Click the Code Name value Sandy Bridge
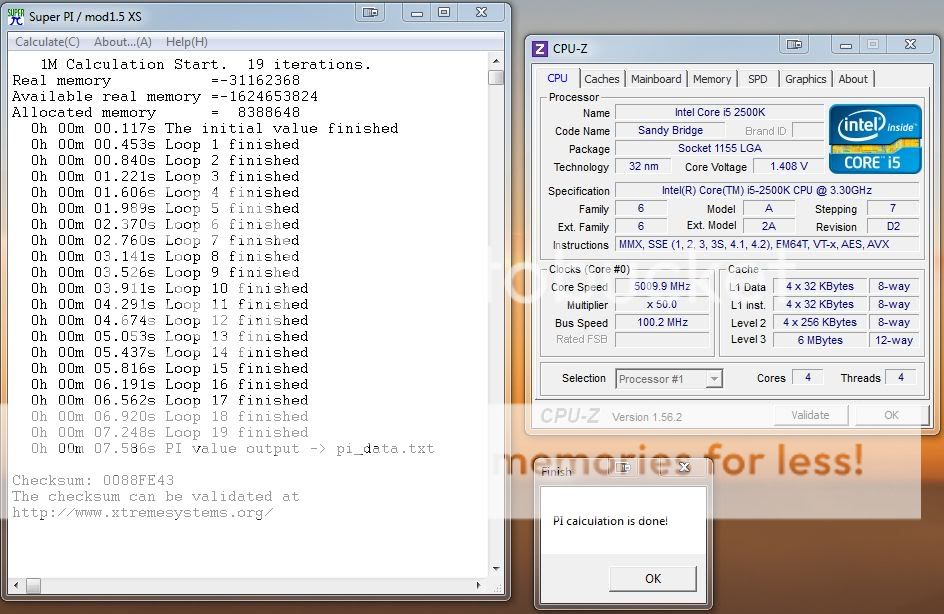Screen dimensions: 944x614 pyautogui.click(x=670, y=130)
